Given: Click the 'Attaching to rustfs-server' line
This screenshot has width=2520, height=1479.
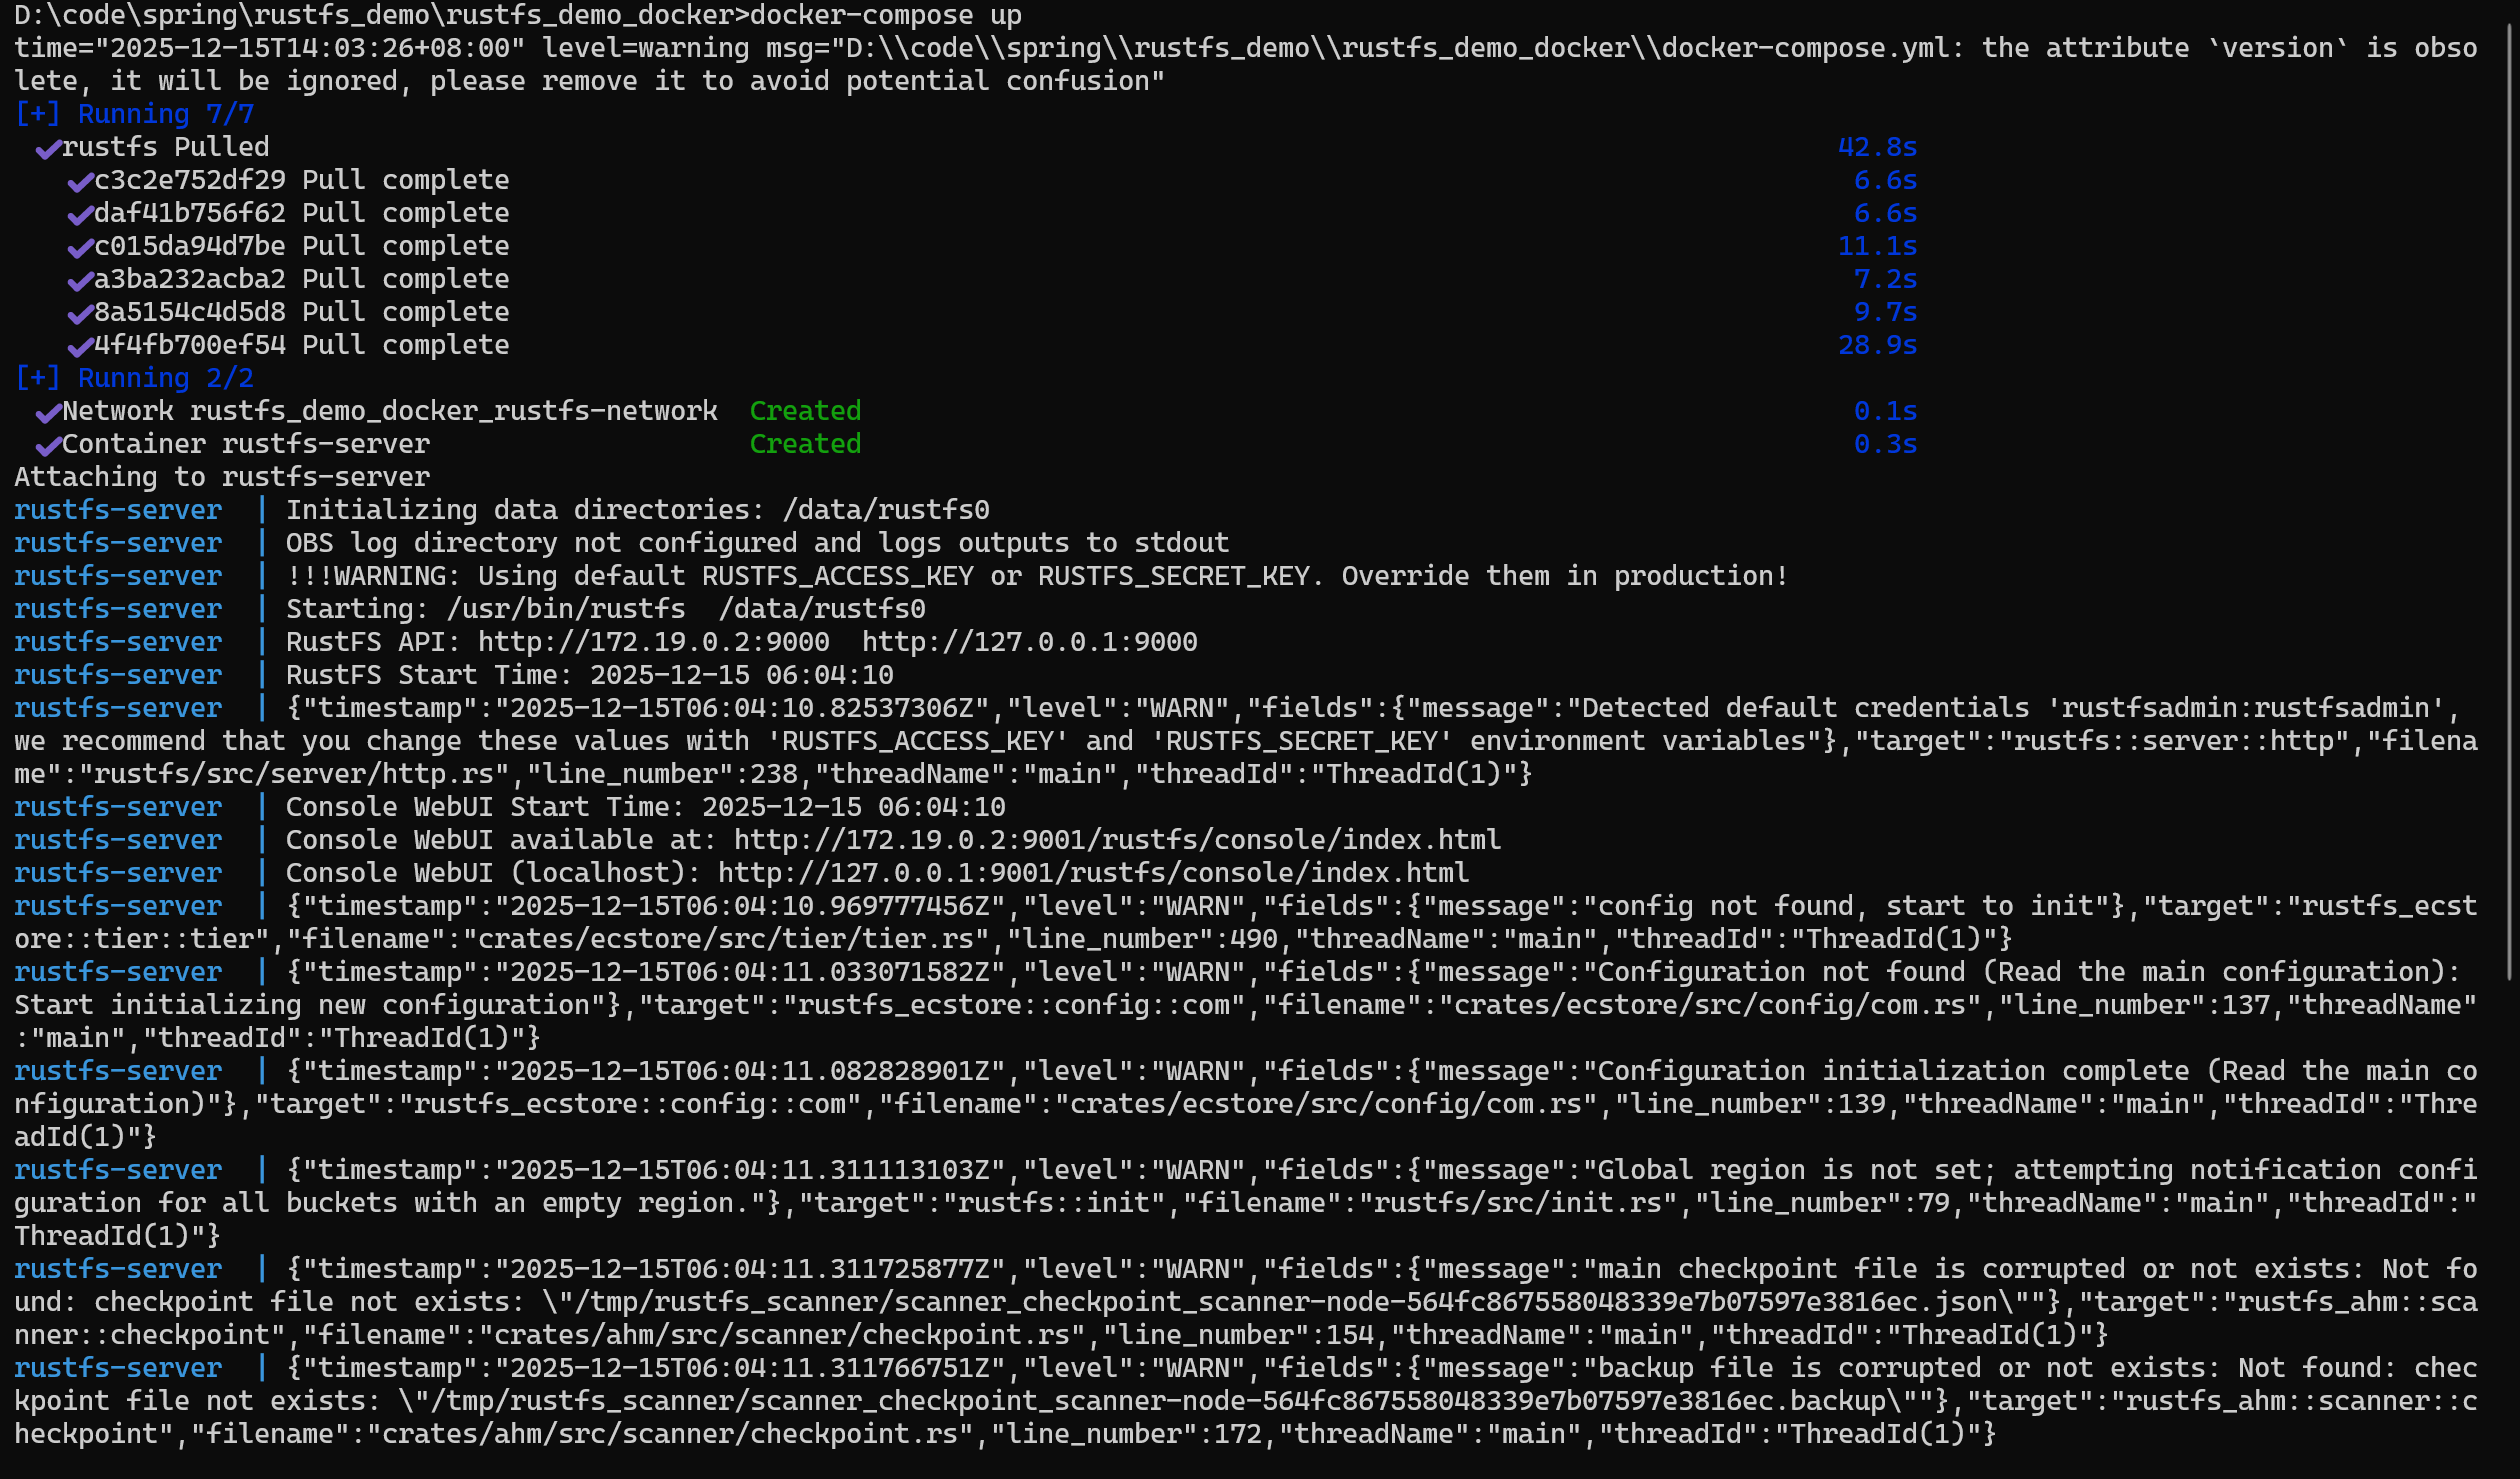Looking at the screenshot, I should tap(222, 477).
